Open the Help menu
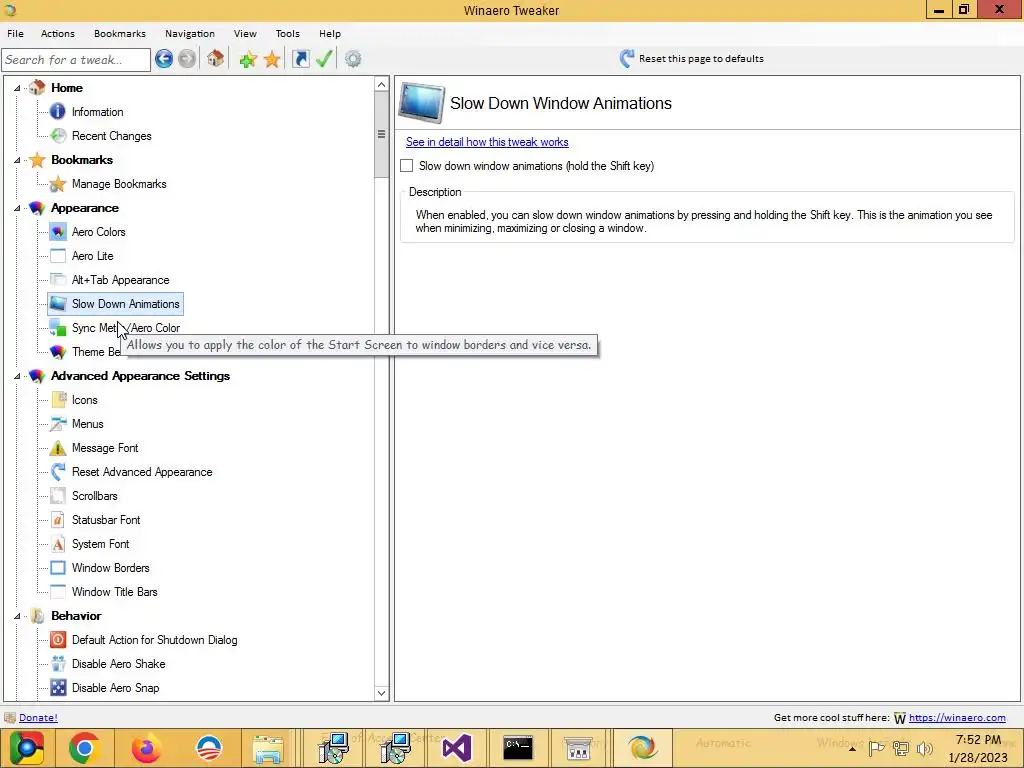Screen dimensions: 1024x768 (x=330, y=33)
